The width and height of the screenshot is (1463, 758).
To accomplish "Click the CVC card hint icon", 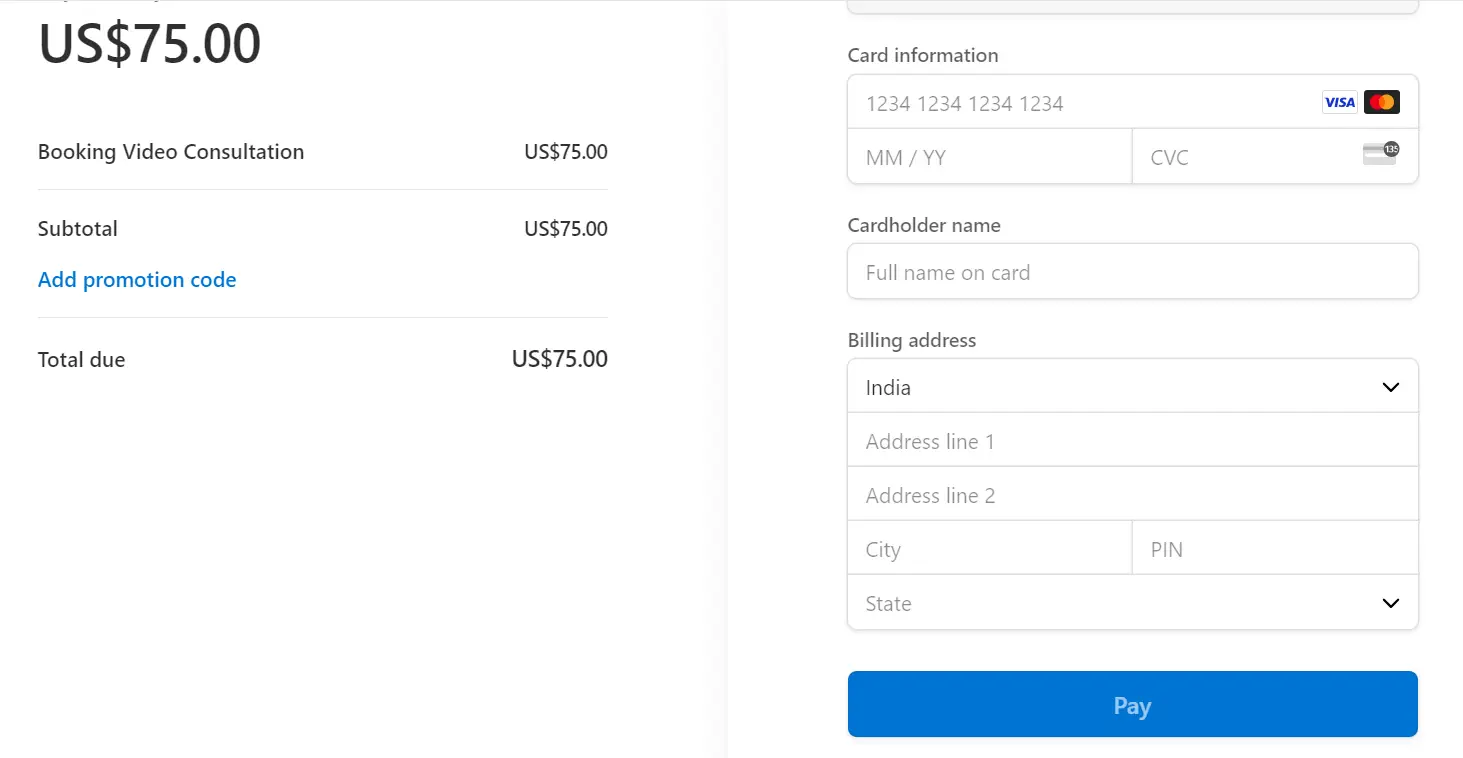I will click(1380, 154).
